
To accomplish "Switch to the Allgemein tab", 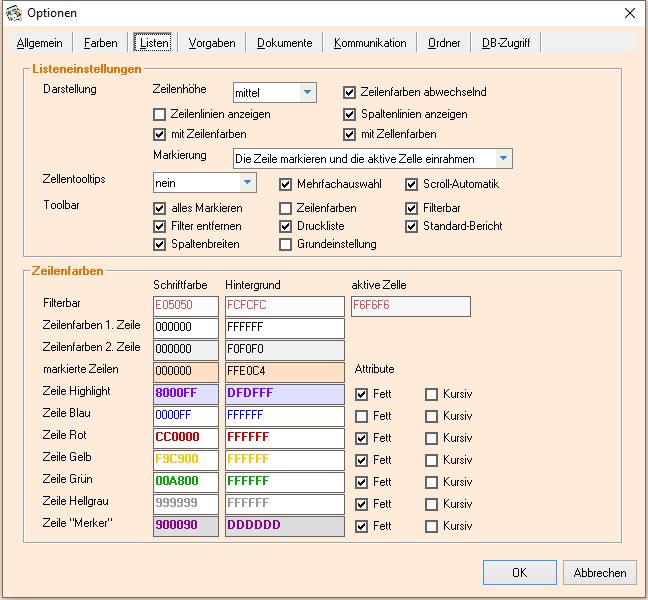I will [40, 43].
